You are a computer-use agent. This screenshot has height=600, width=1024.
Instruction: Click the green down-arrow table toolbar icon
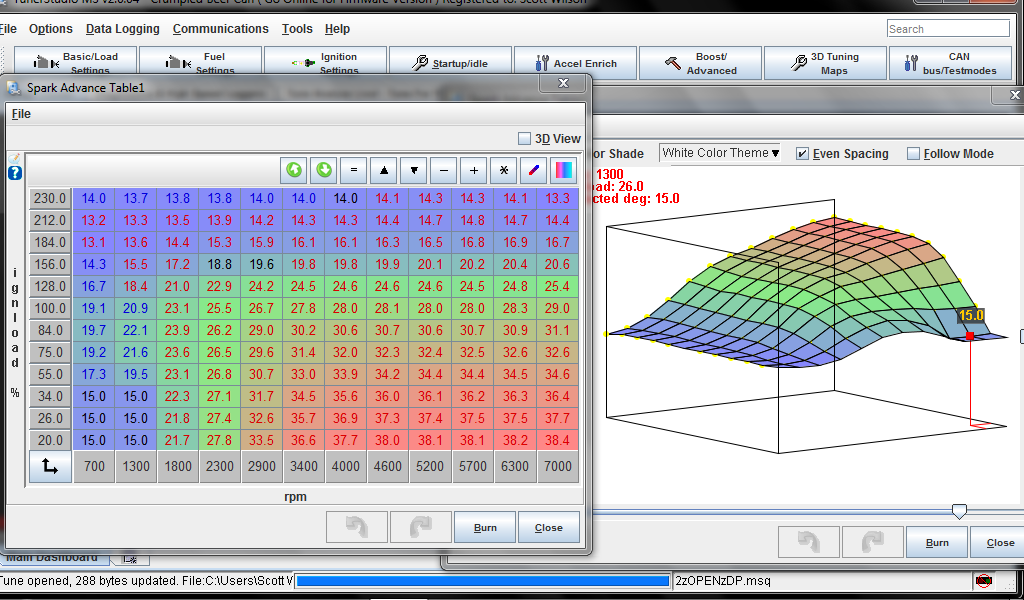pos(324,169)
